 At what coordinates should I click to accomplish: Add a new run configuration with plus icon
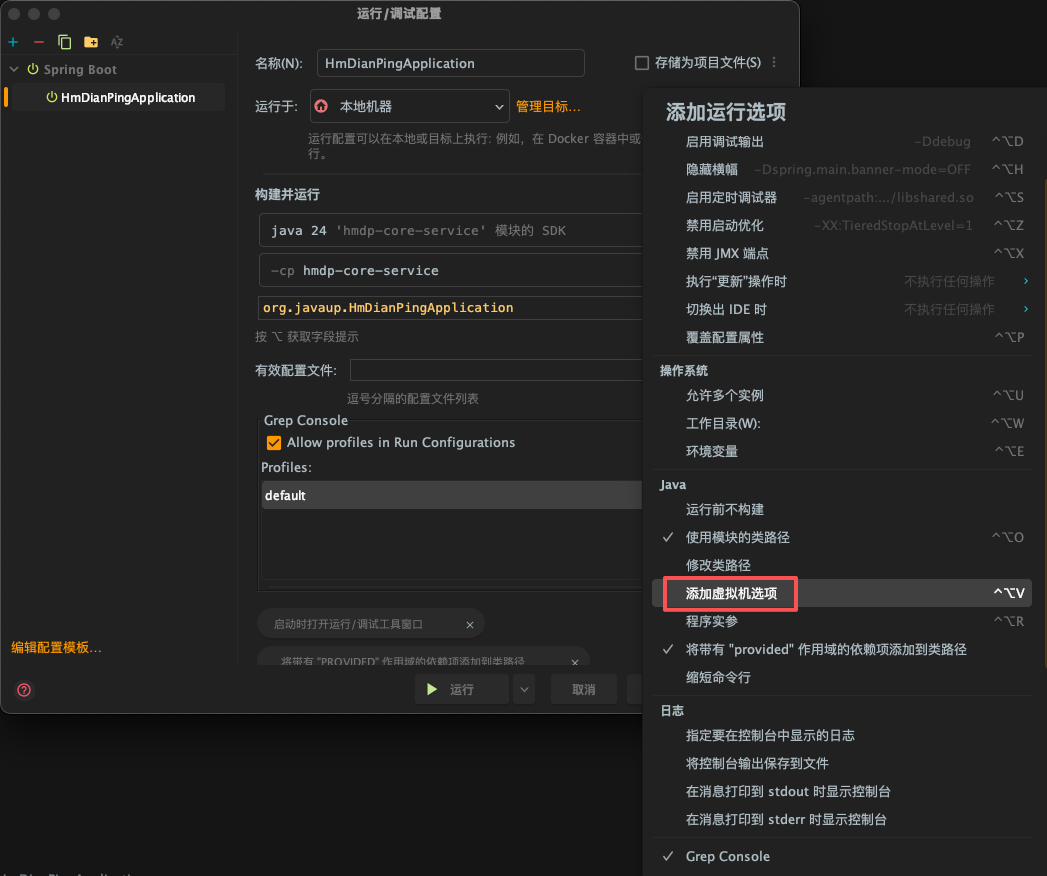click(x=11, y=42)
